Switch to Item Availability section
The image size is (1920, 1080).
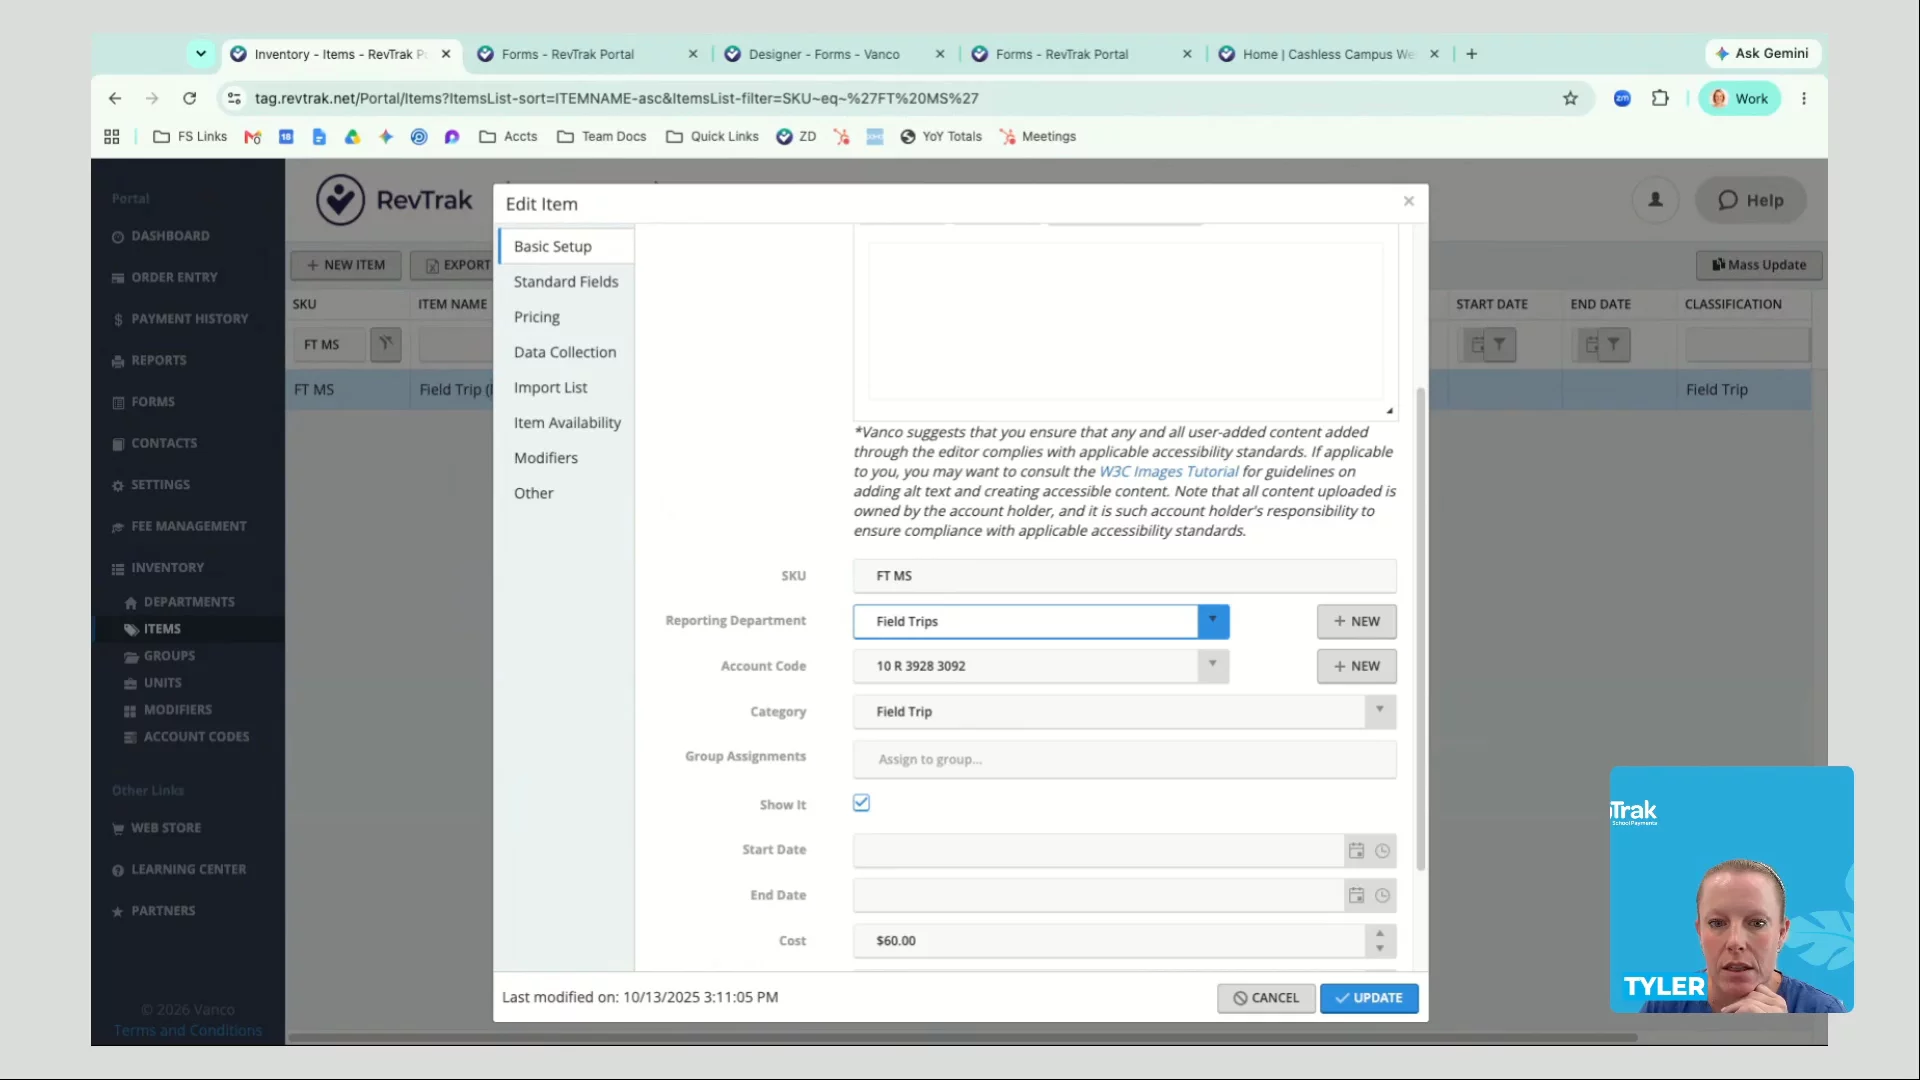point(566,423)
